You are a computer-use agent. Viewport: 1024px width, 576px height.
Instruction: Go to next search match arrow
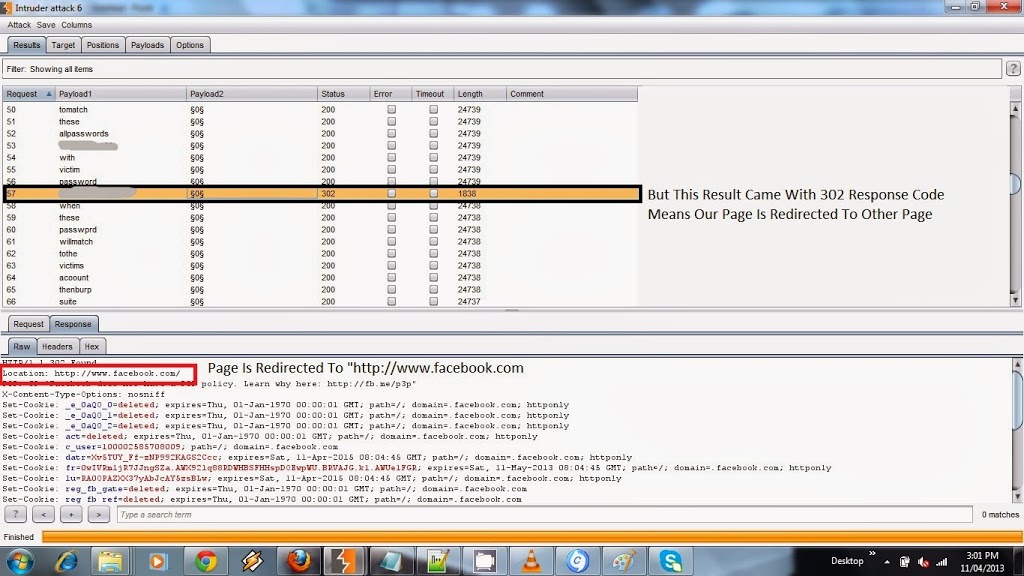pos(99,514)
